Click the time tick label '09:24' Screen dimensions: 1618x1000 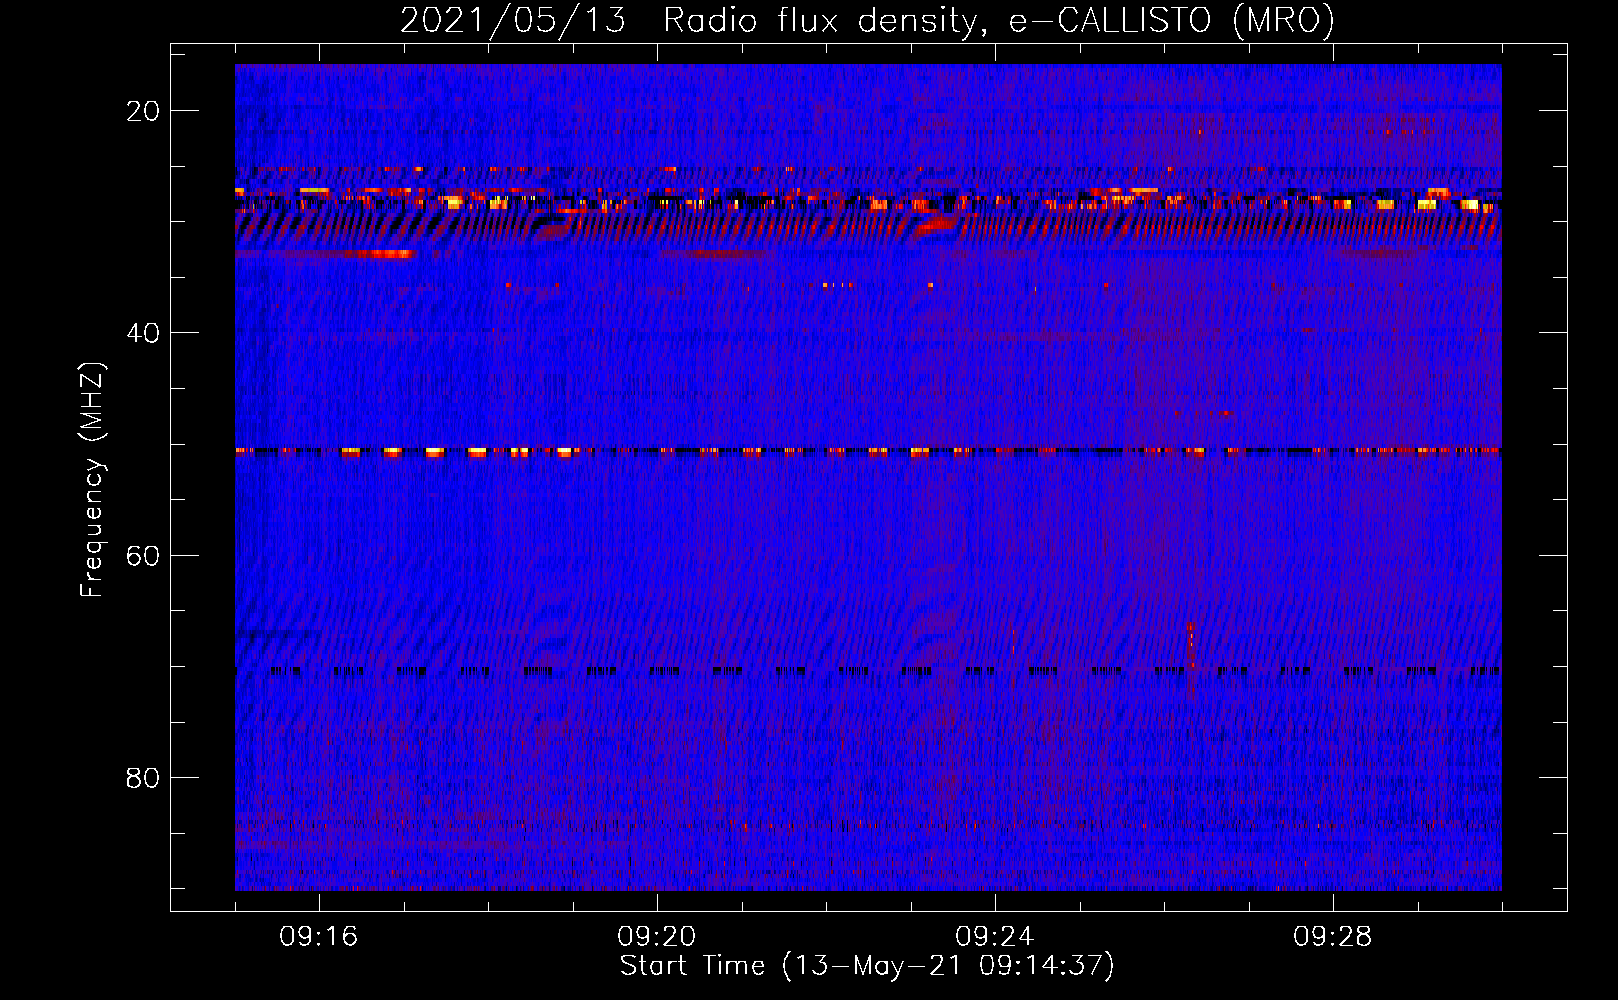click(x=995, y=937)
